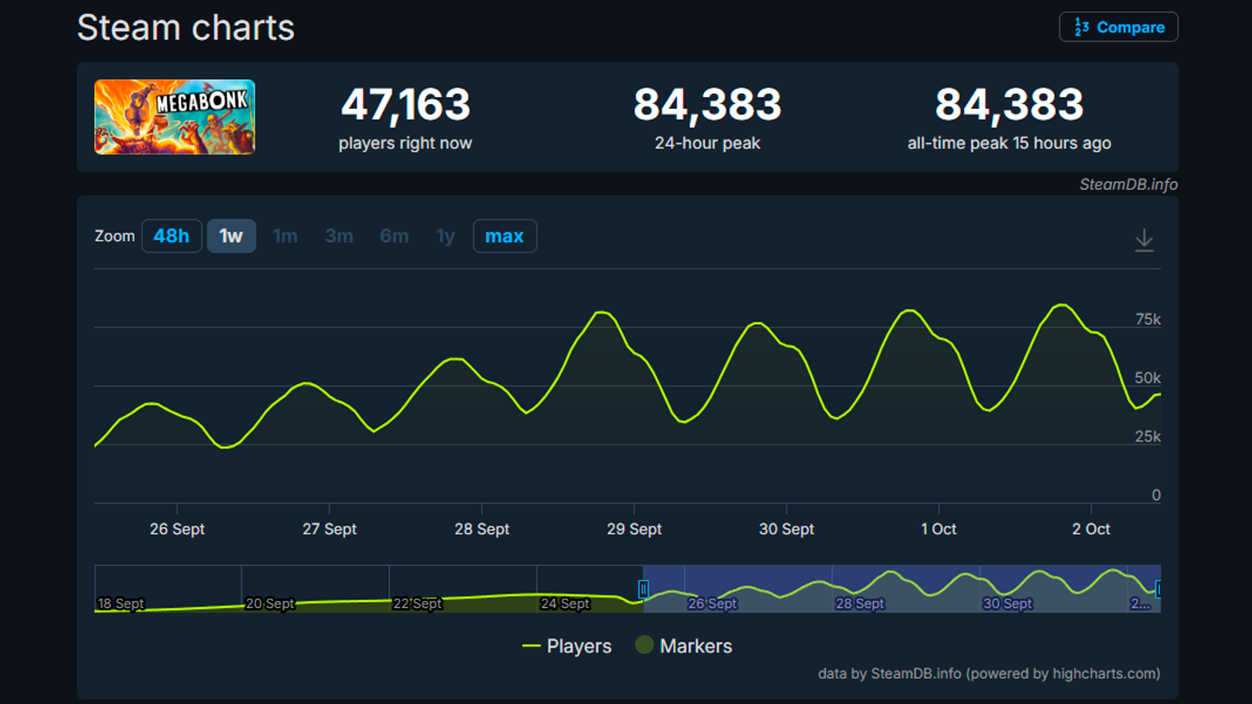Image resolution: width=1252 pixels, height=704 pixels.
Task: Select the 1w zoom range
Action: pos(231,236)
